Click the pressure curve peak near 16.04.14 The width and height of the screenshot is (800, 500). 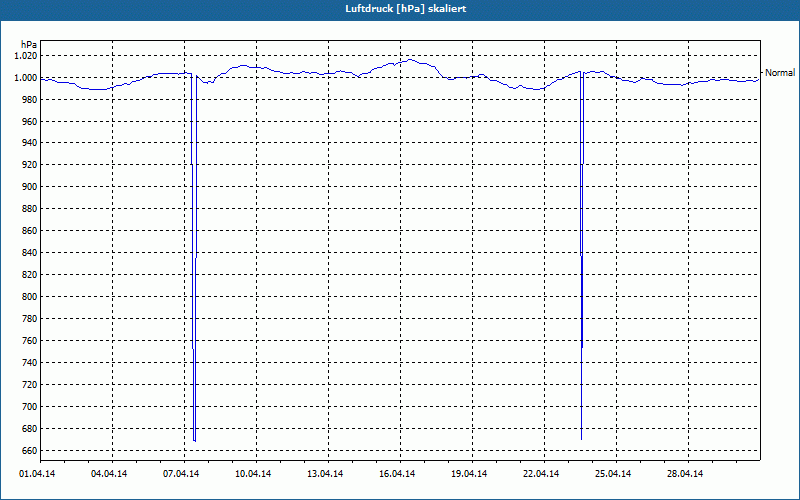click(410, 60)
